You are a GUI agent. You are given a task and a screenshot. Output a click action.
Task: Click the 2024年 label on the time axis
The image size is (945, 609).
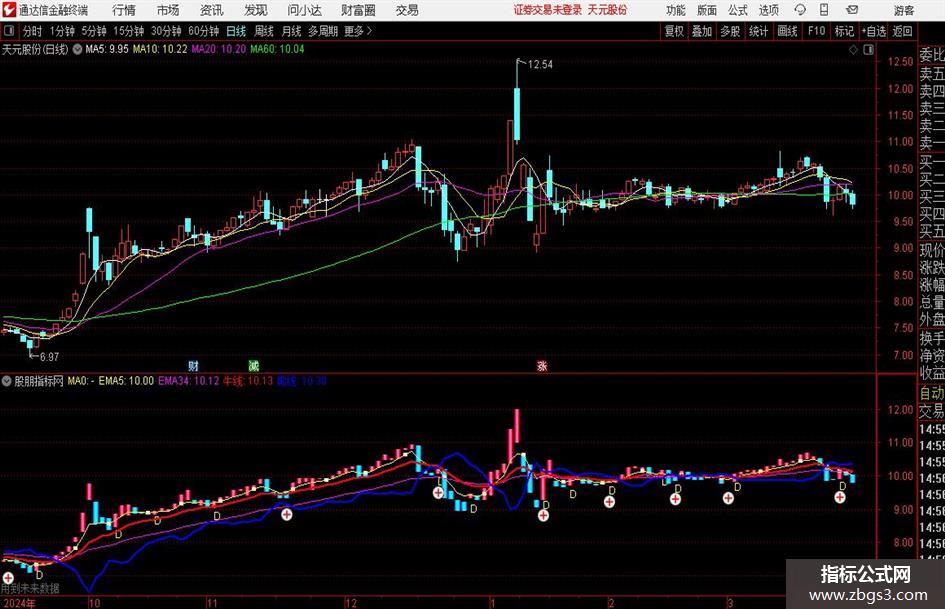click(18, 603)
